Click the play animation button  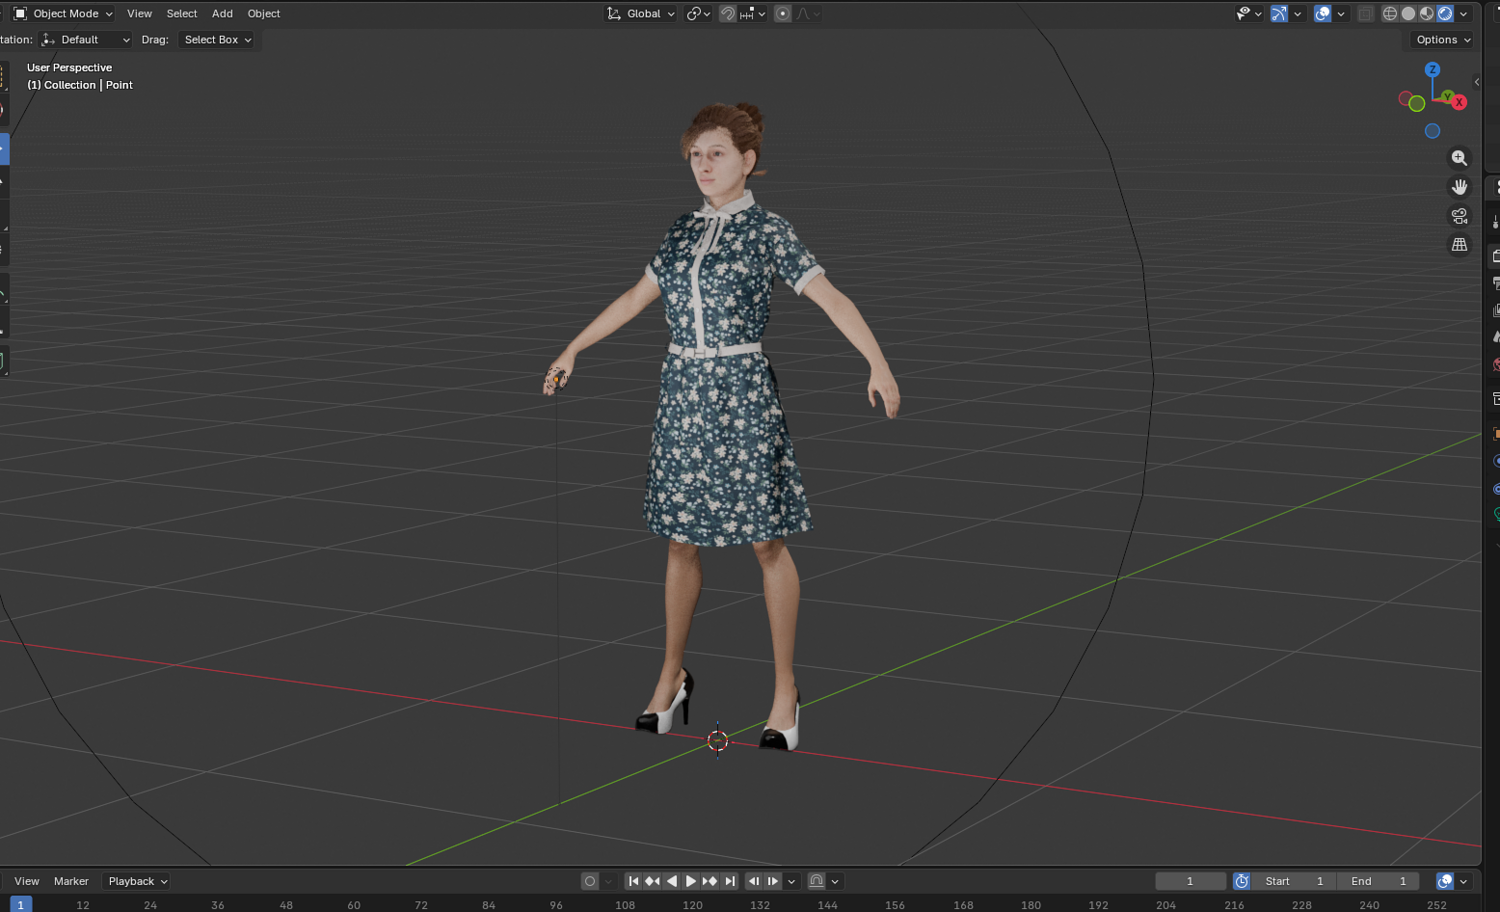[x=690, y=881]
